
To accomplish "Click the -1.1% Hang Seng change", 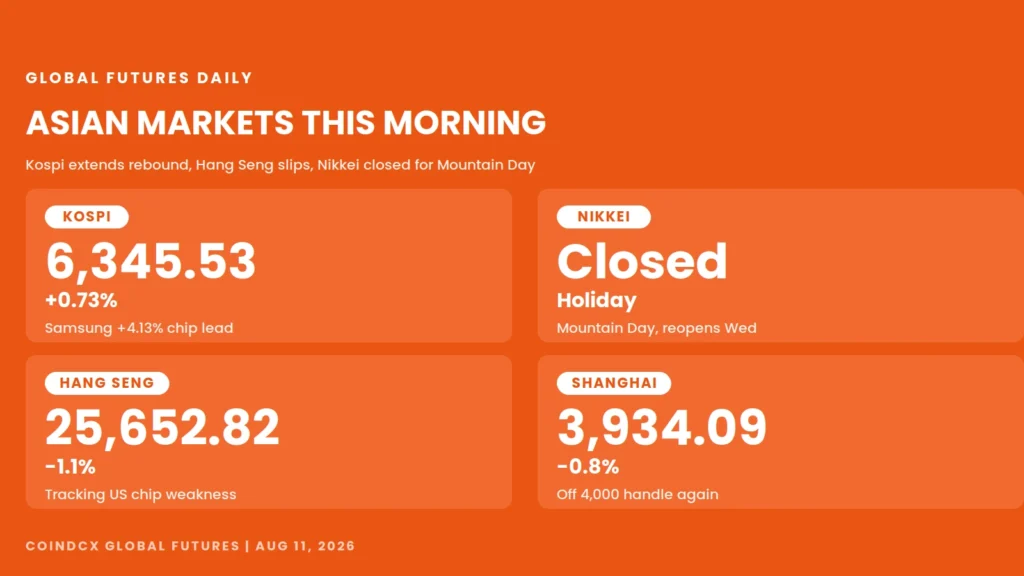I will point(71,467).
